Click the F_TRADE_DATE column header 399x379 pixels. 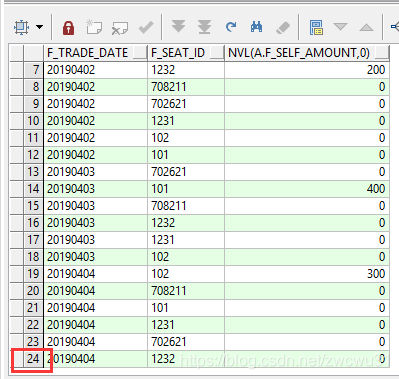coord(95,53)
